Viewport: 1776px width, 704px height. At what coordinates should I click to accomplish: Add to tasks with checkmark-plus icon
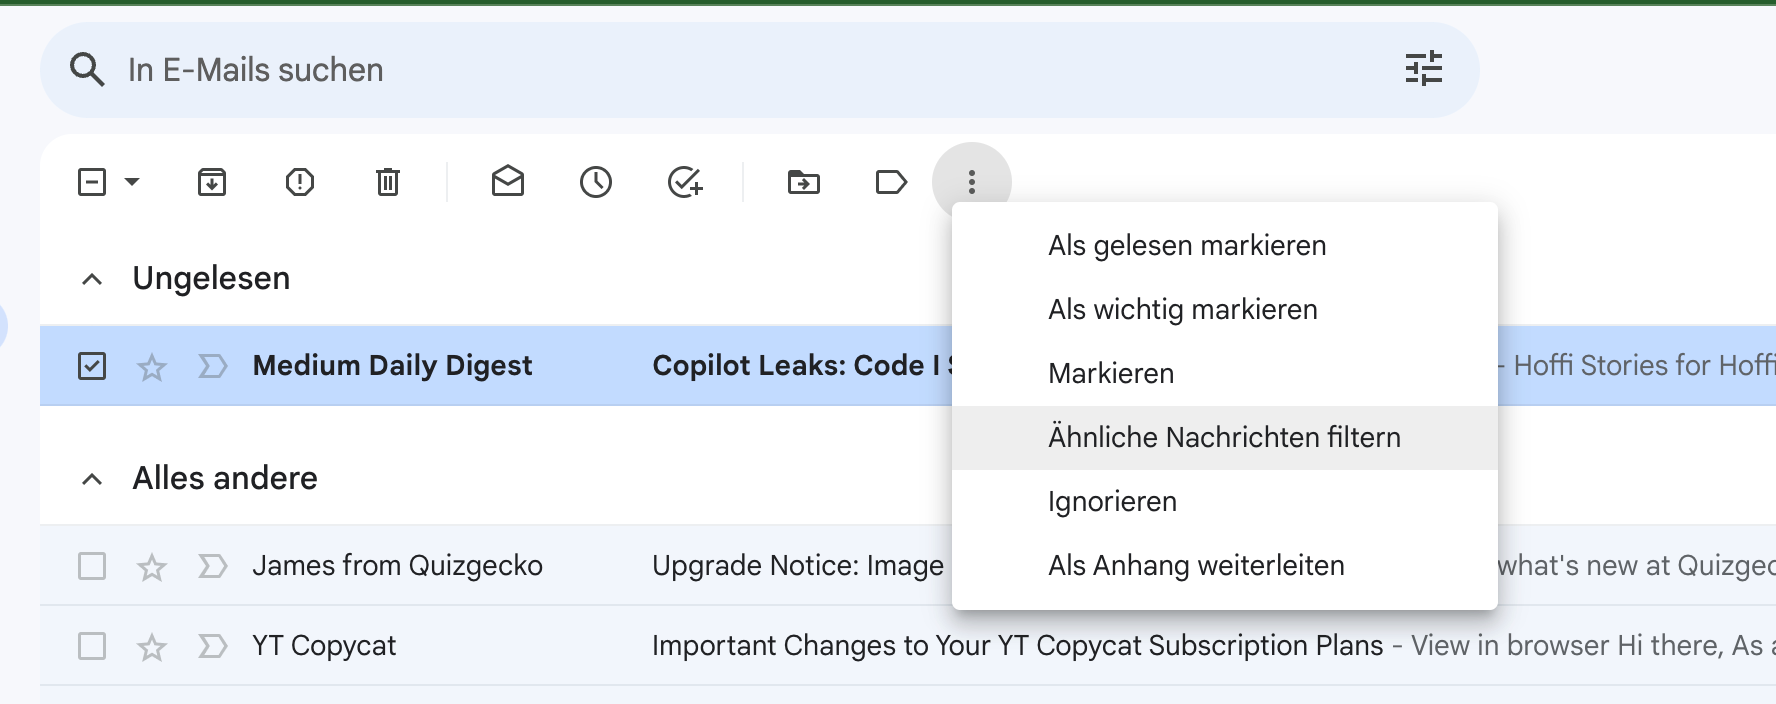pos(685,182)
